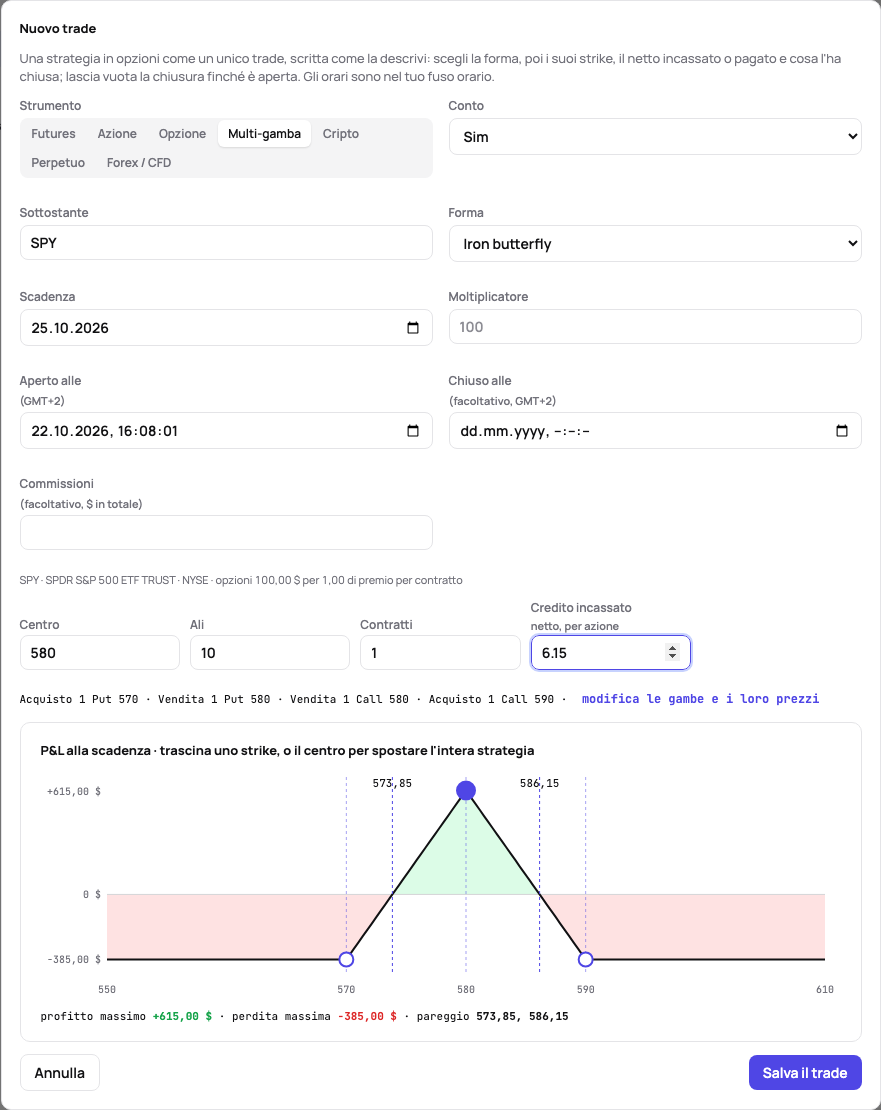The image size is (881, 1110).
Task: Click the 'Acquisto 1 Call 590' leg text
Action: [x=491, y=699]
